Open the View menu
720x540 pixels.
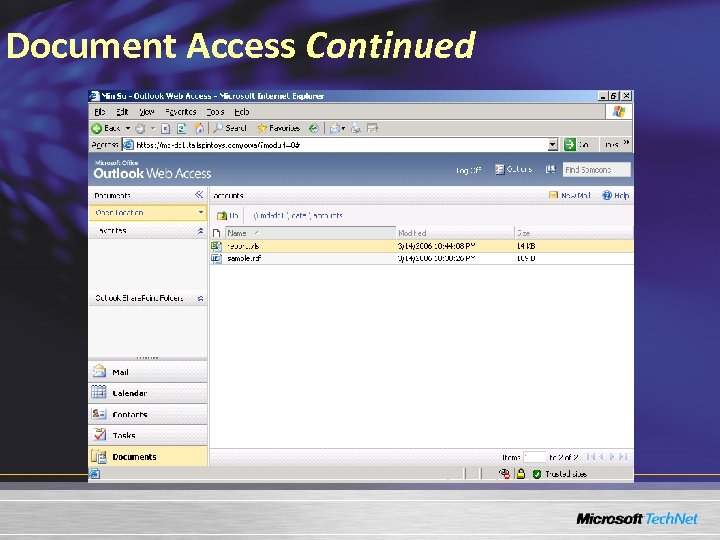pos(146,112)
